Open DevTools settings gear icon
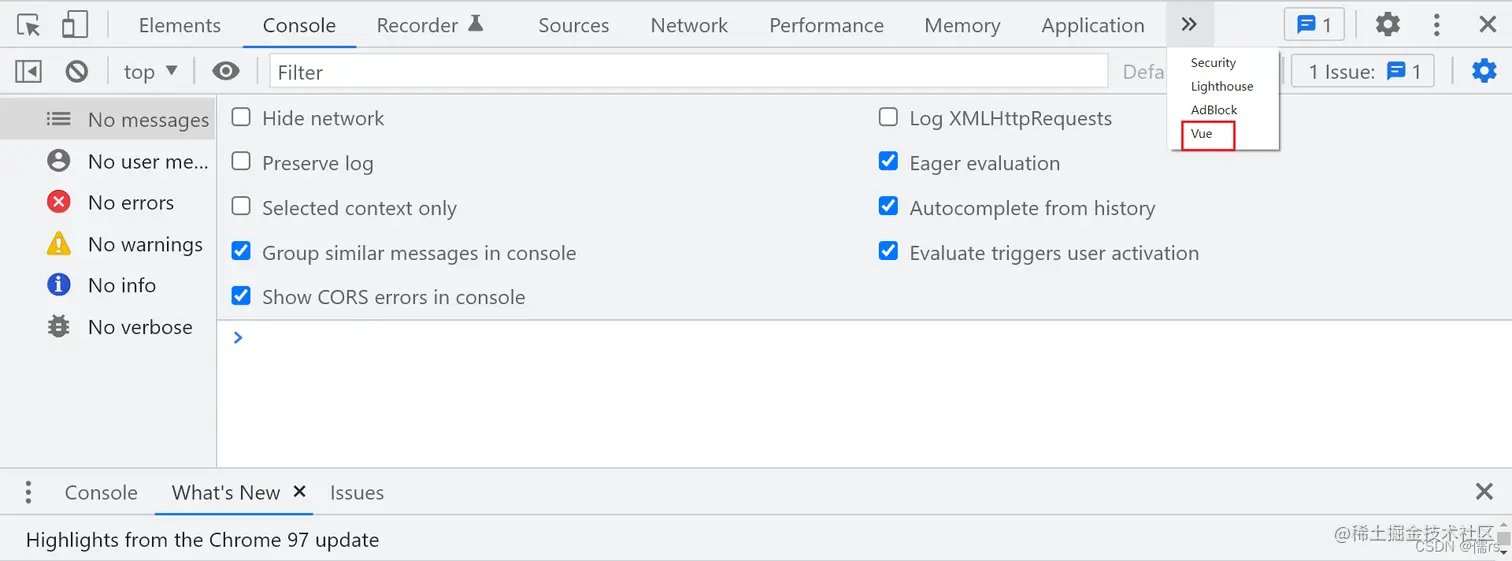The width and height of the screenshot is (1512, 561). tap(1387, 25)
